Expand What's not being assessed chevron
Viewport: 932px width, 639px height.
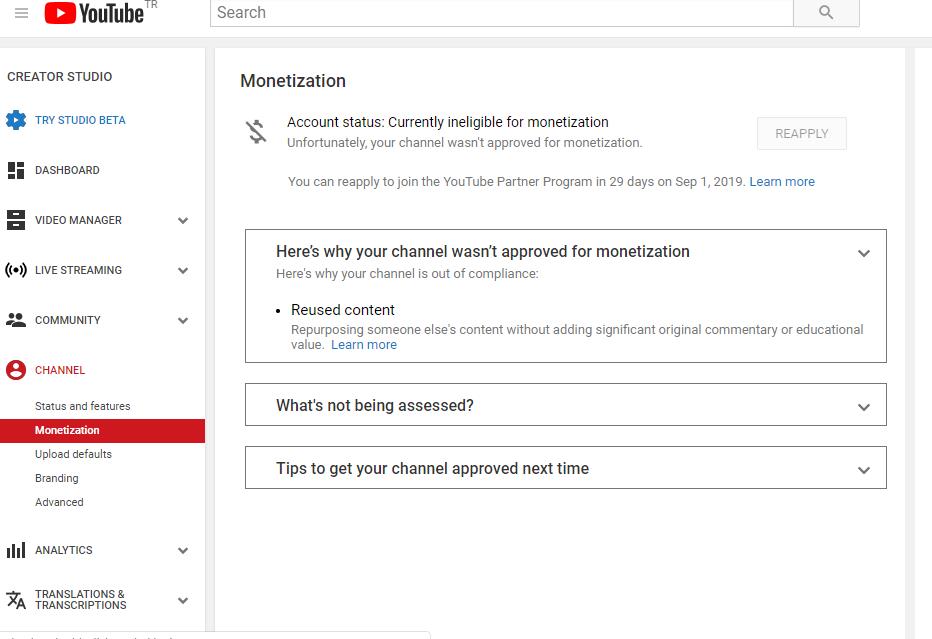pyautogui.click(x=864, y=407)
